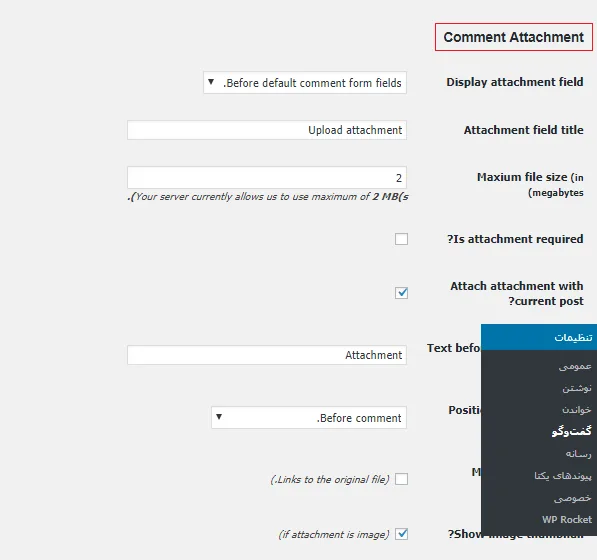This screenshot has height=560, width=597.
Task: Go to پیوندهای یکتا permalinks item
Action: [563, 476]
